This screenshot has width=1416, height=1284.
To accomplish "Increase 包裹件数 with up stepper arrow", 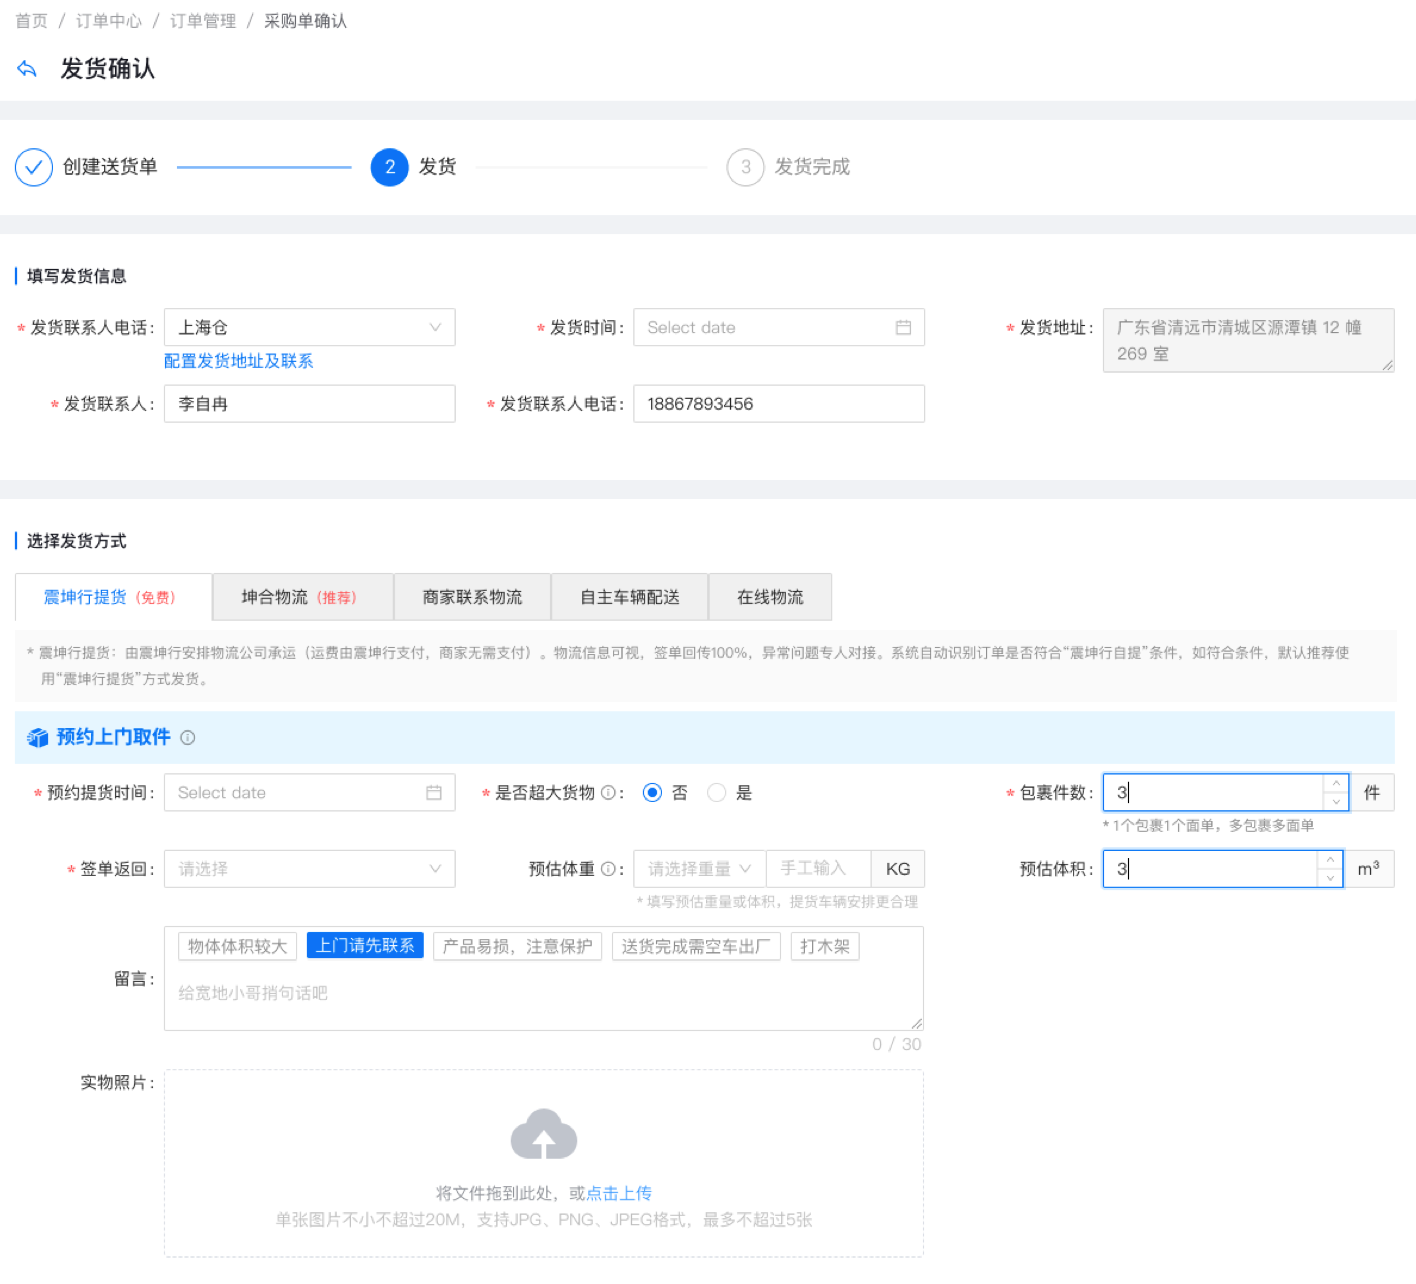I will tap(1336, 783).
